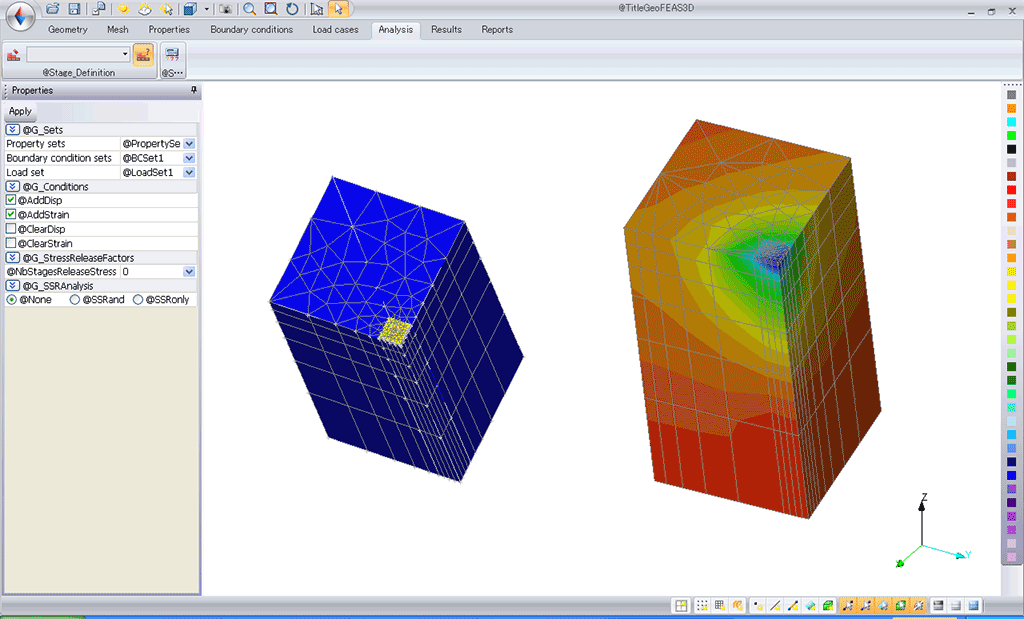Open the Stage Definition combo box
This screenshot has width=1024, height=619.
(x=78, y=54)
